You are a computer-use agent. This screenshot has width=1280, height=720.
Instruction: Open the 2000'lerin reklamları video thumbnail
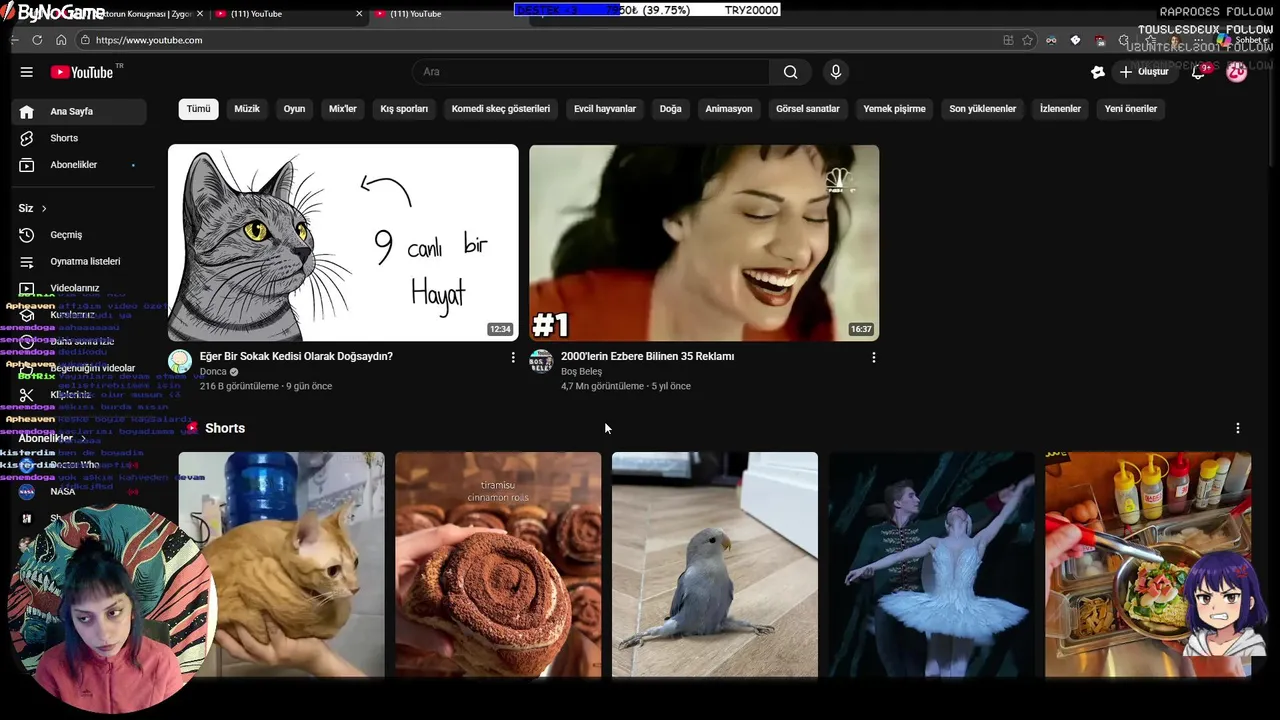coord(704,243)
